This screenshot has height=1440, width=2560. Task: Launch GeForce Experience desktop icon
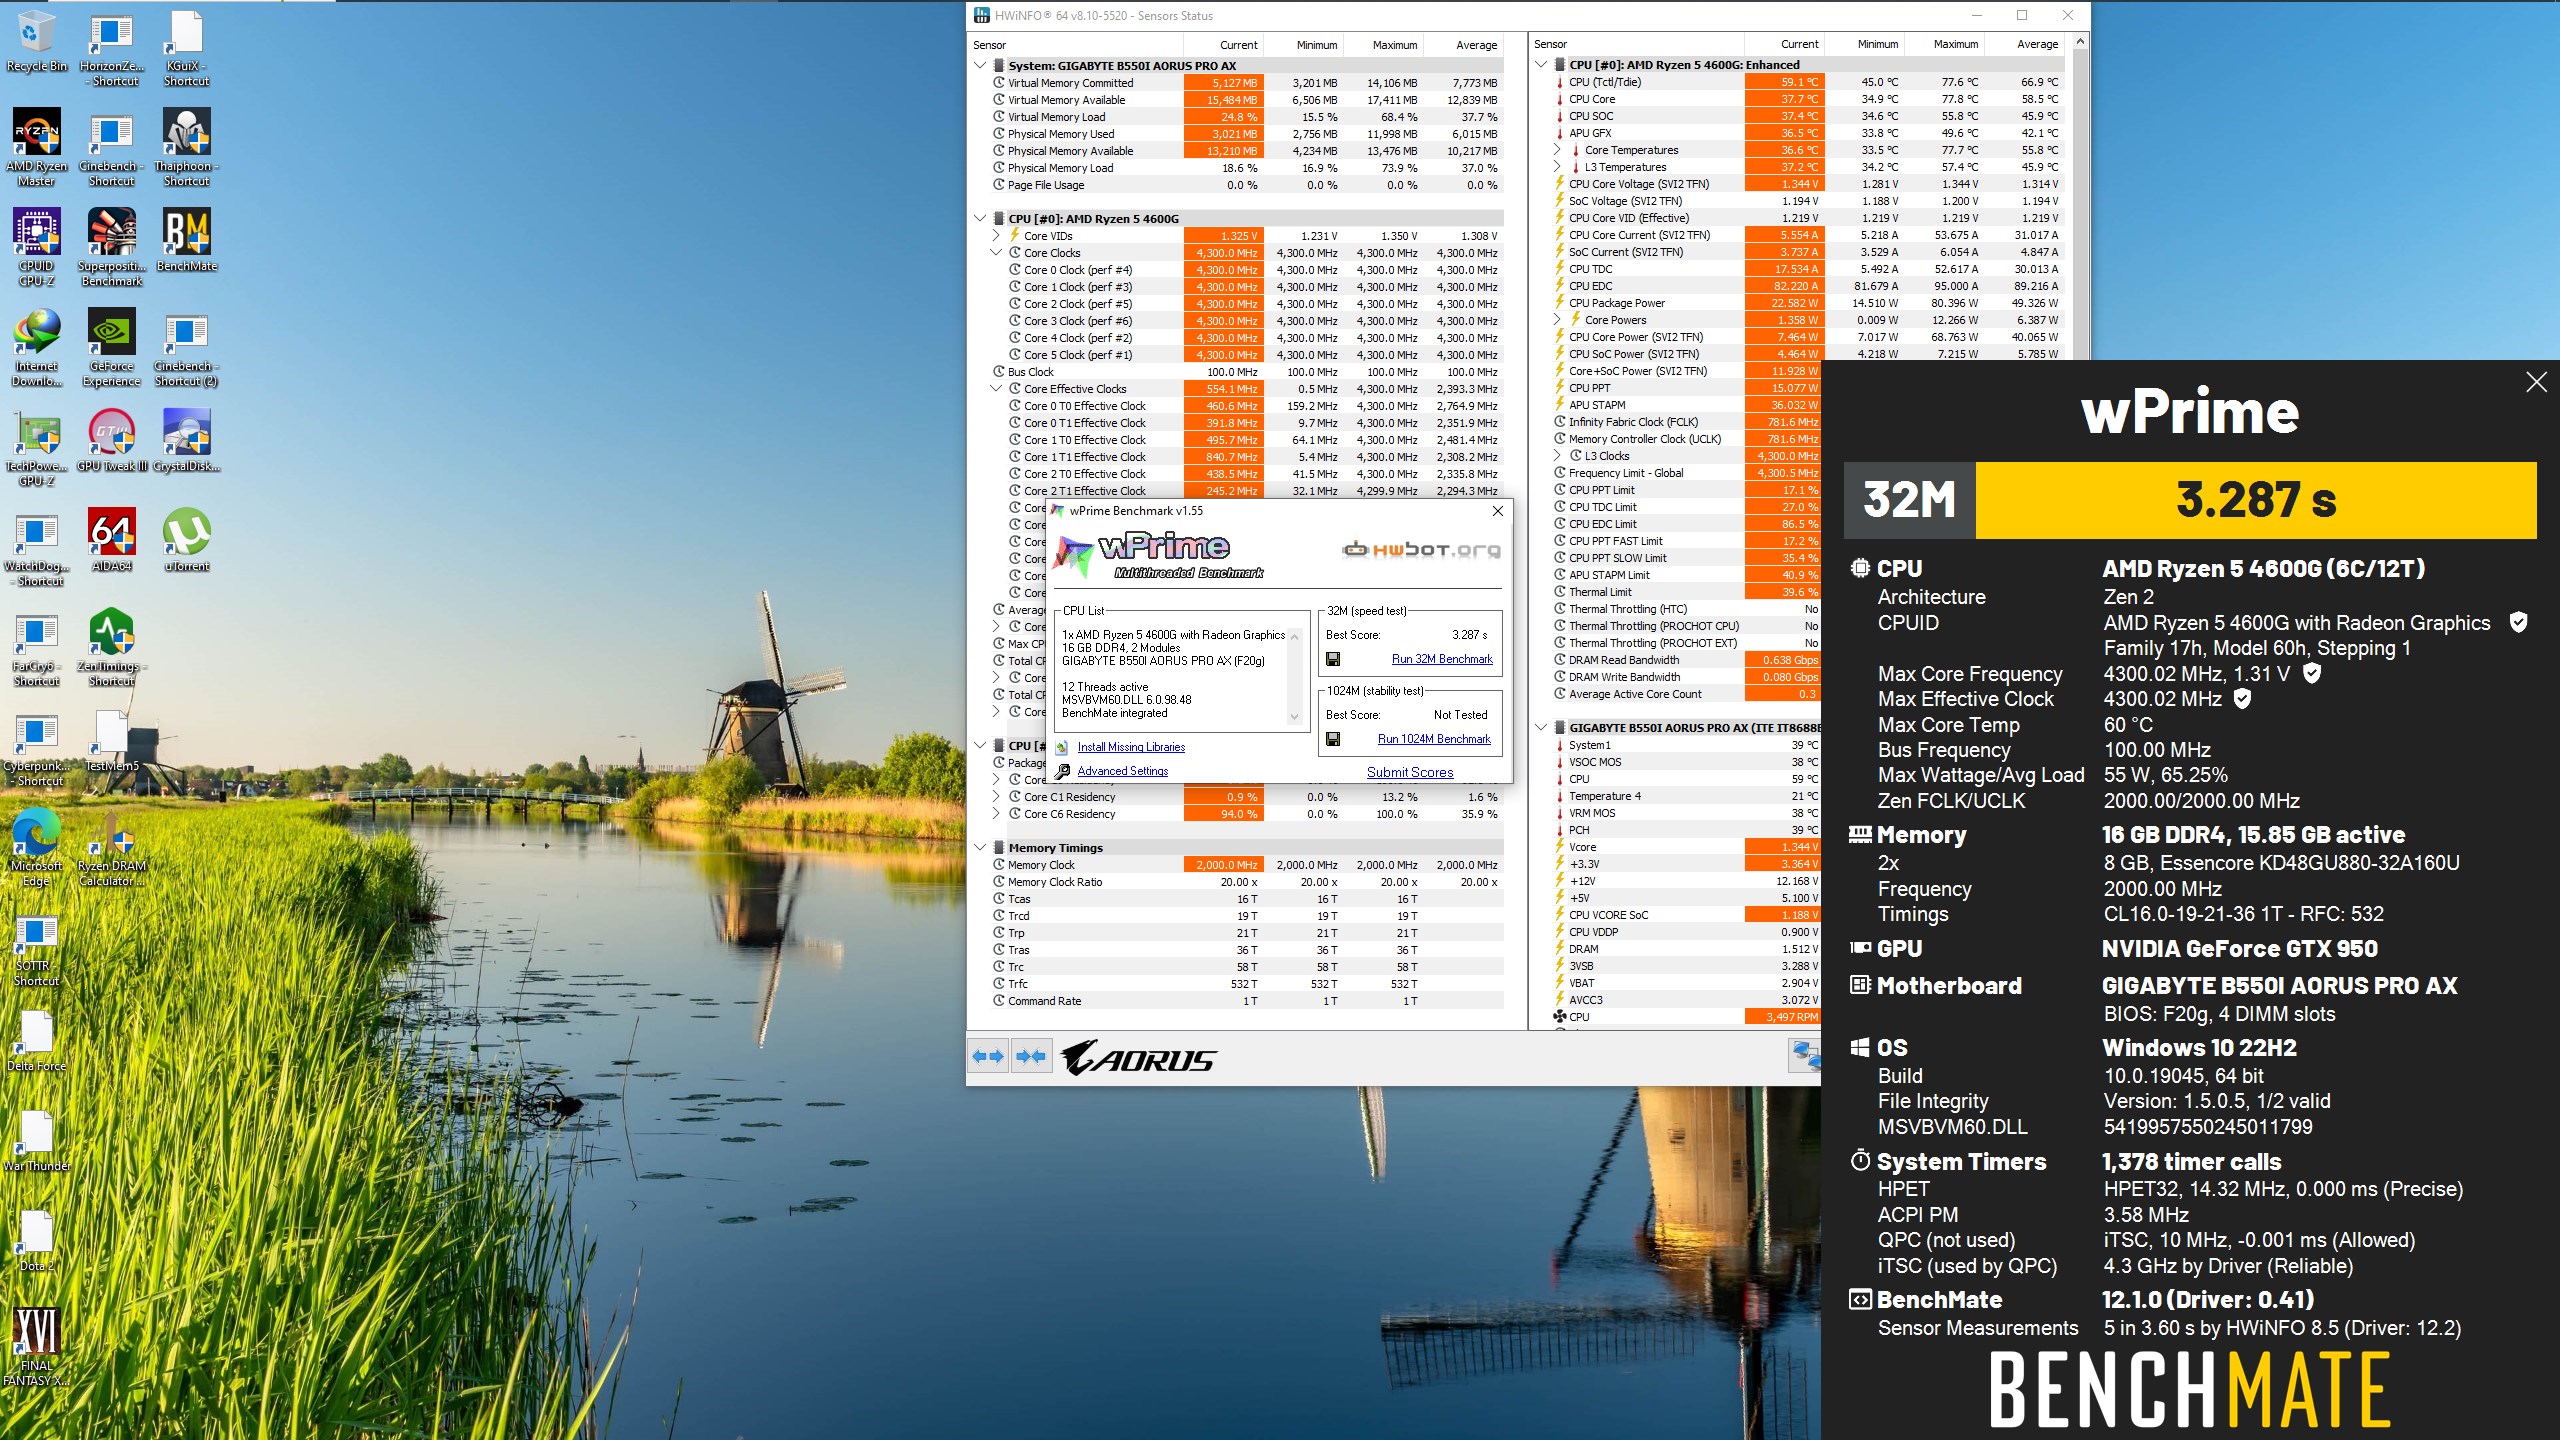point(112,347)
